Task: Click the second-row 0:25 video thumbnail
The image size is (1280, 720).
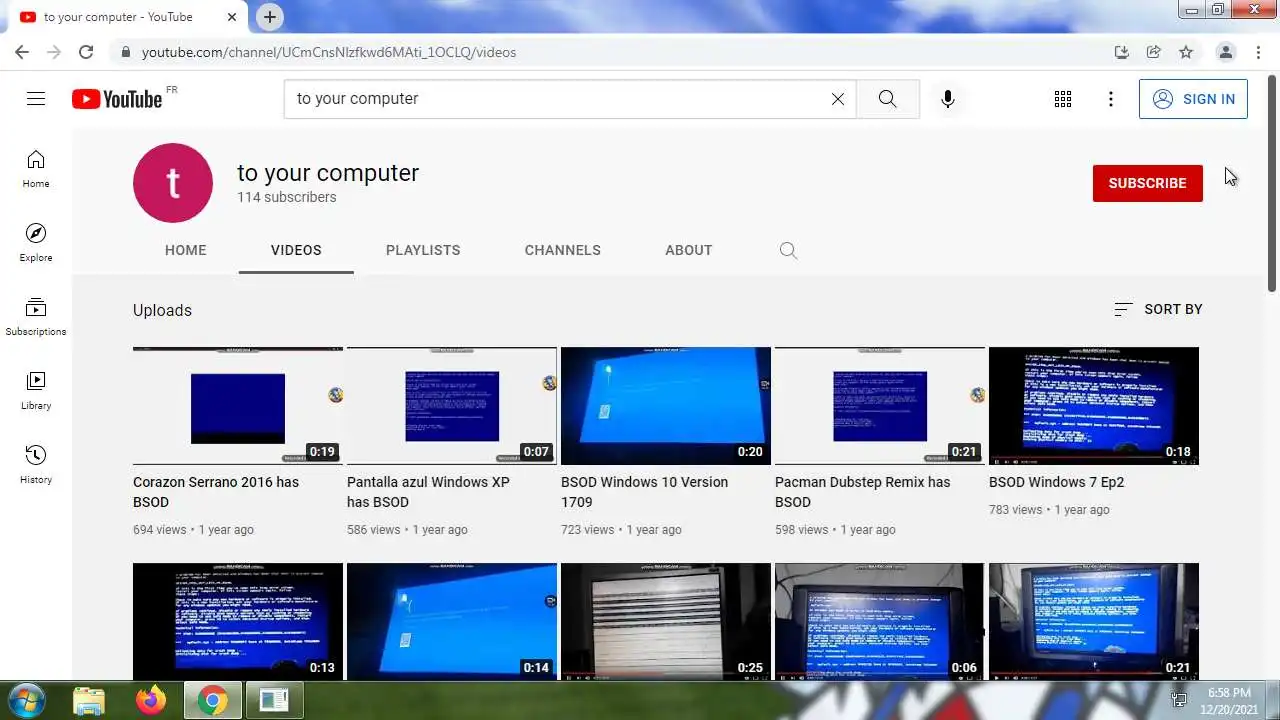Action: coord(666,621)
